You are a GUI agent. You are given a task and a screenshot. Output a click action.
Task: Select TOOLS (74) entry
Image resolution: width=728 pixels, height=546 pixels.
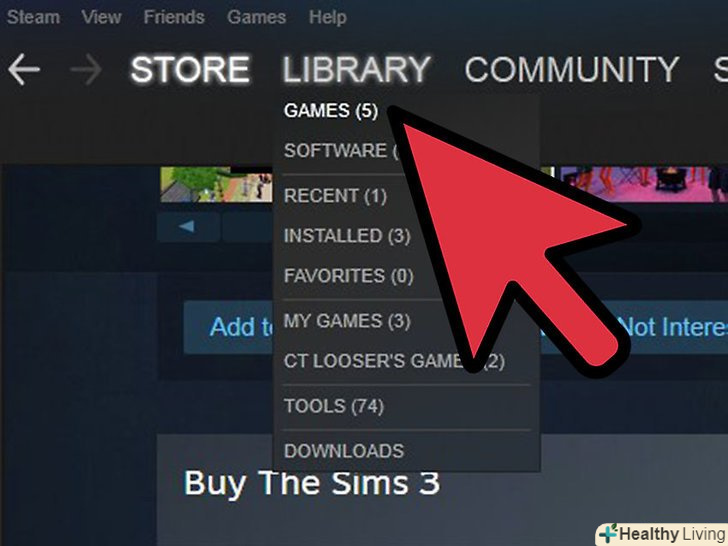tap(334, 406)
